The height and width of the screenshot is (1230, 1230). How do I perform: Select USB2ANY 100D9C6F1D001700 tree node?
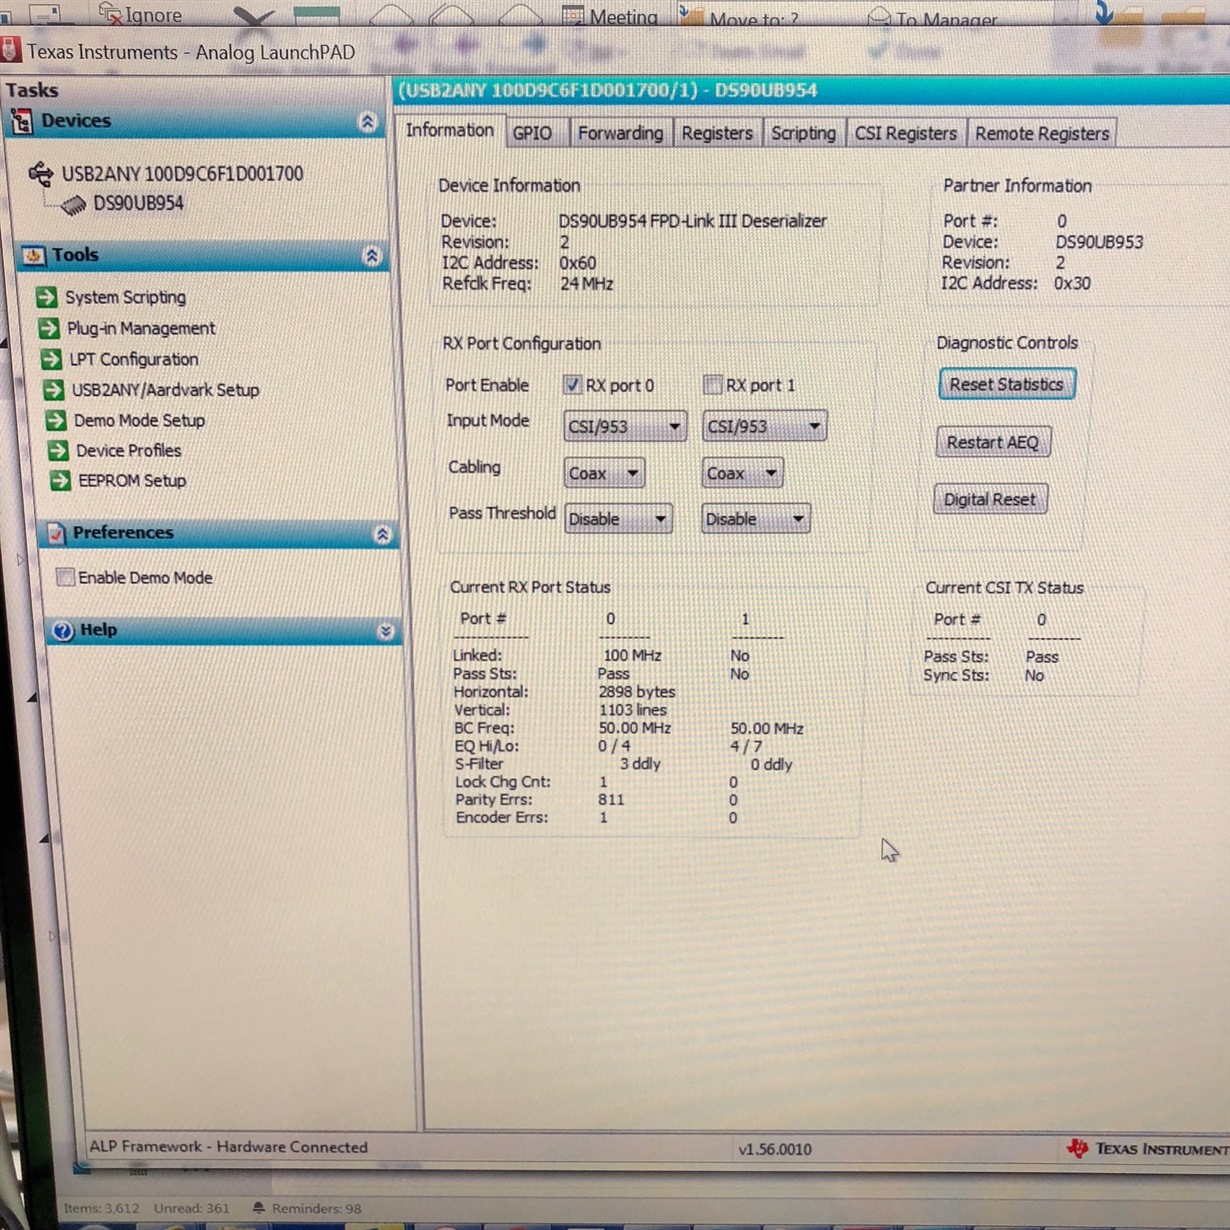(182, 174)
